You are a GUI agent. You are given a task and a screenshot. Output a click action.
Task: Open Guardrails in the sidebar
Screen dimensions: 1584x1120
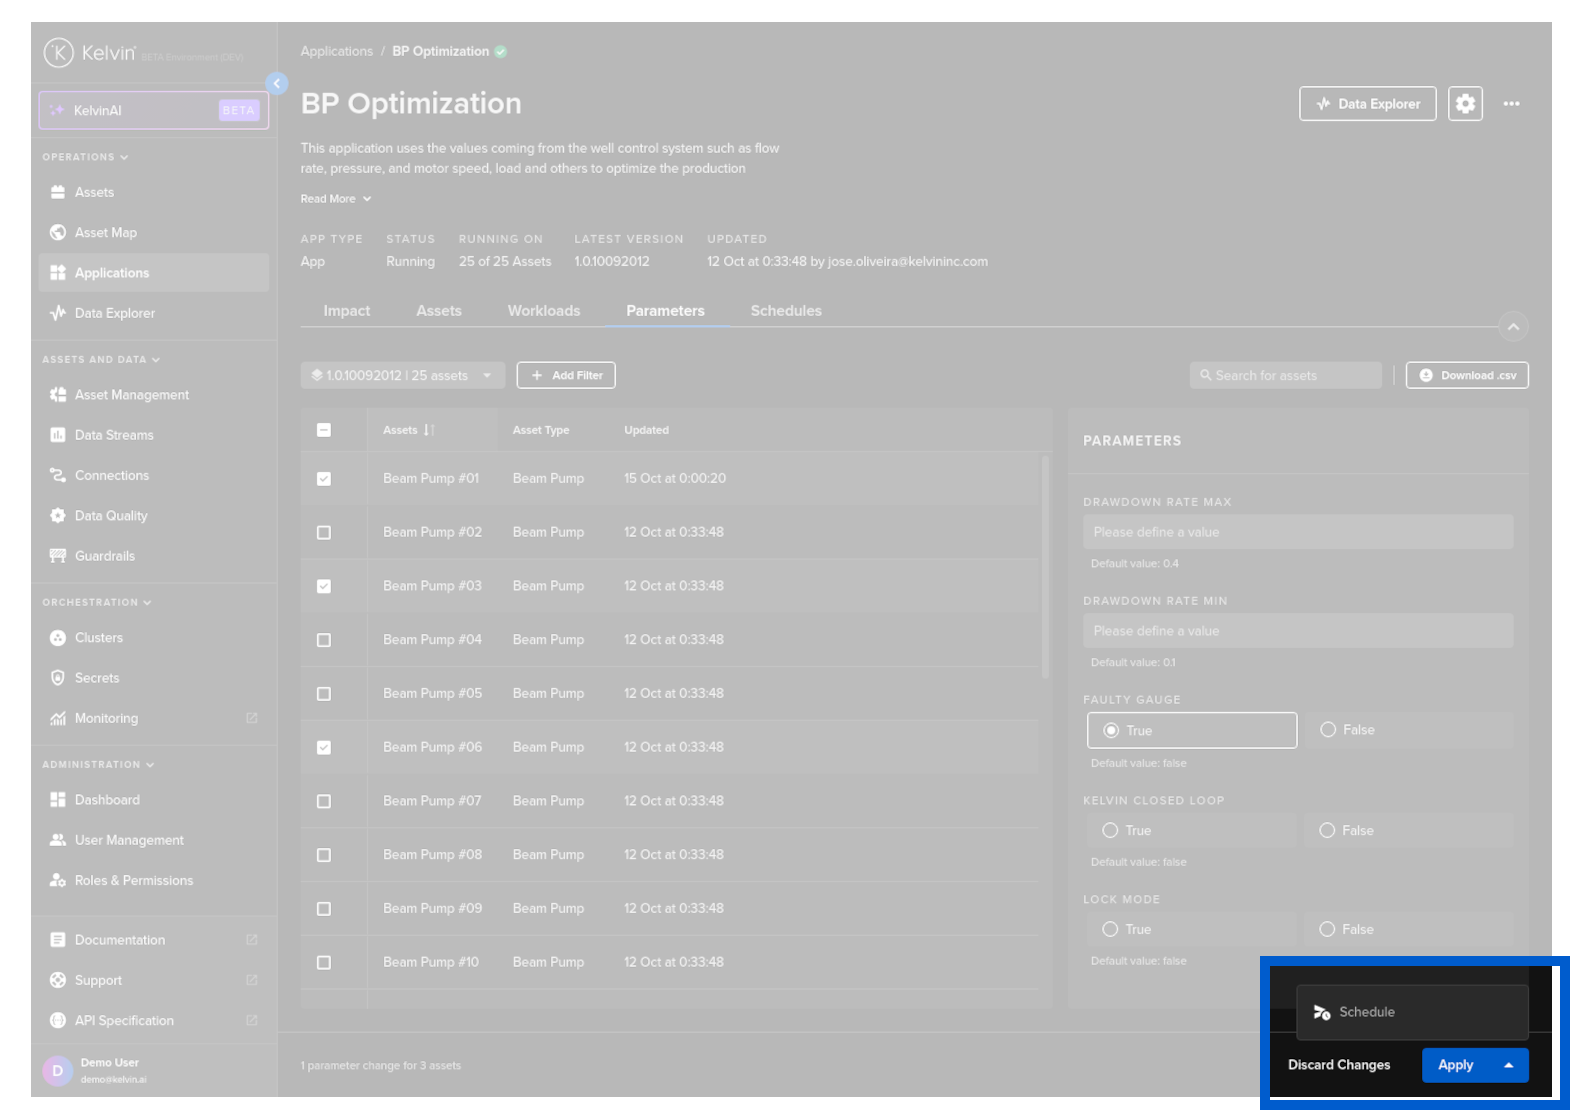coord(104,556)
